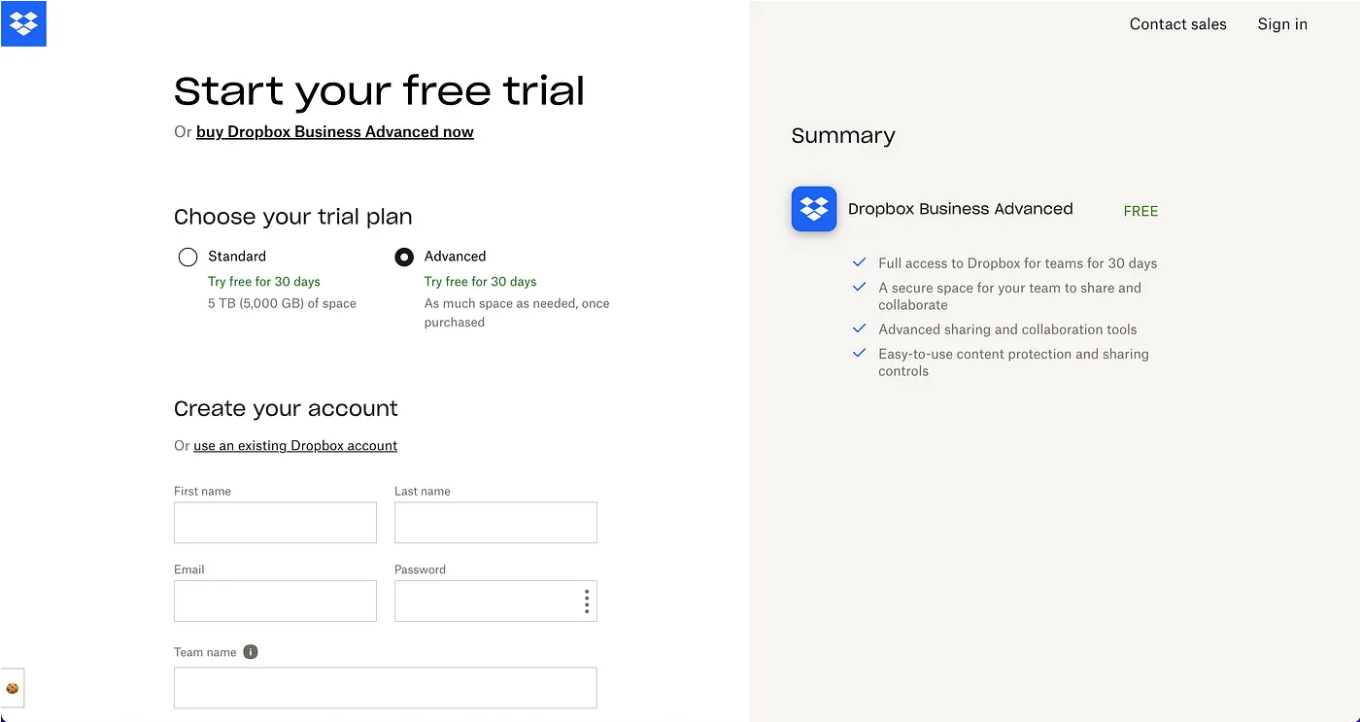Focus the Password text box
The image size is (1360, 722).
coord(484,601)
